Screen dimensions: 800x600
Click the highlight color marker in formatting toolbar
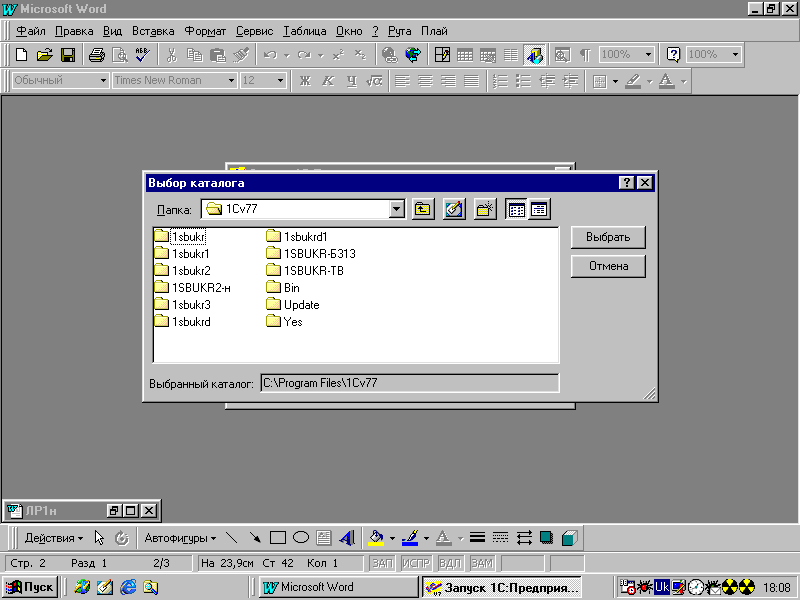point(633,81)
